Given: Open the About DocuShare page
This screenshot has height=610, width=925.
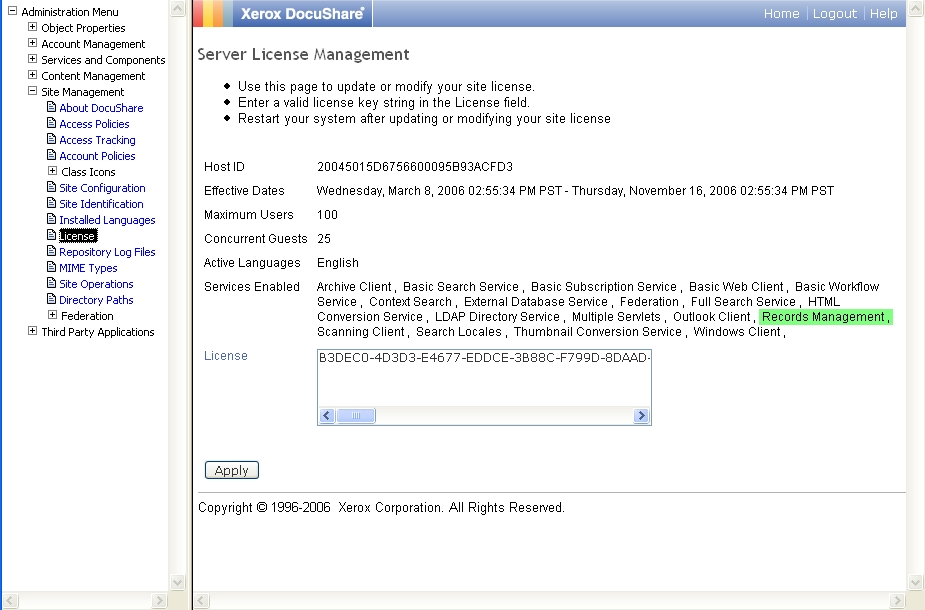Looking at the screenshot, I should pos(101,108).
